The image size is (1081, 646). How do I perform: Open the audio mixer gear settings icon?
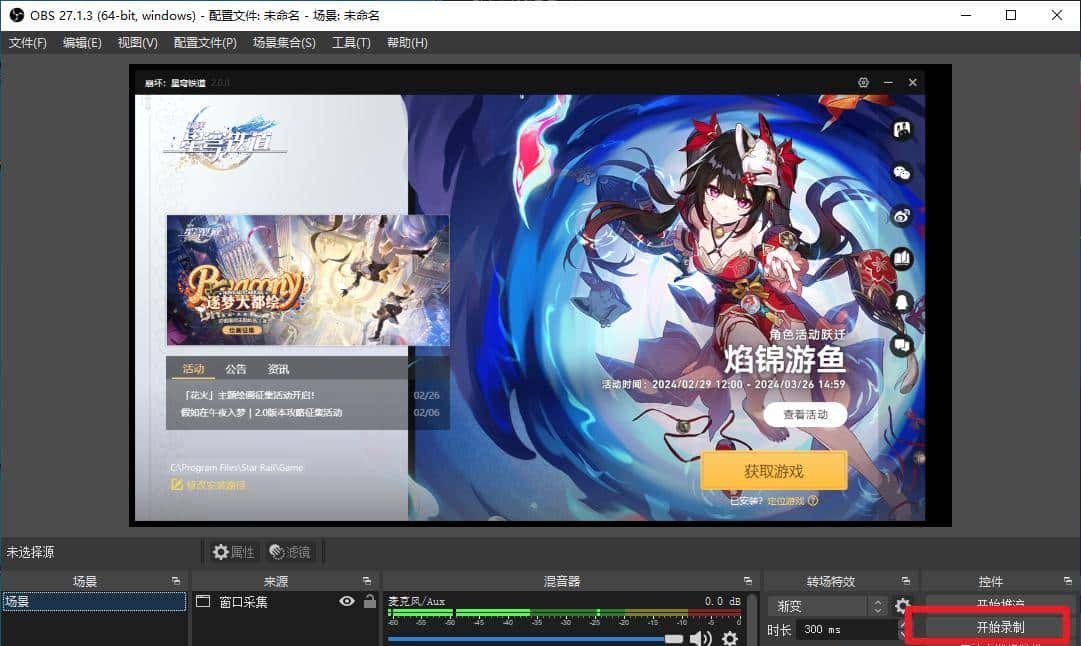(x=730, y=638)
